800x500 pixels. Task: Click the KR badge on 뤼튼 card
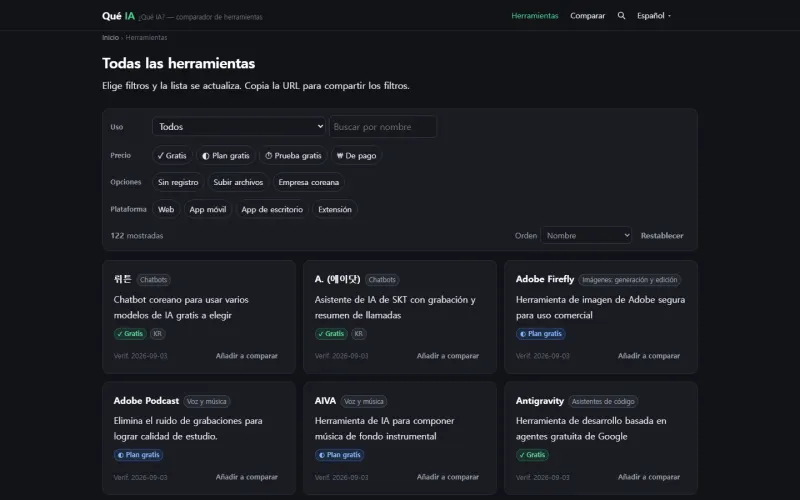(x=158, y=334)
